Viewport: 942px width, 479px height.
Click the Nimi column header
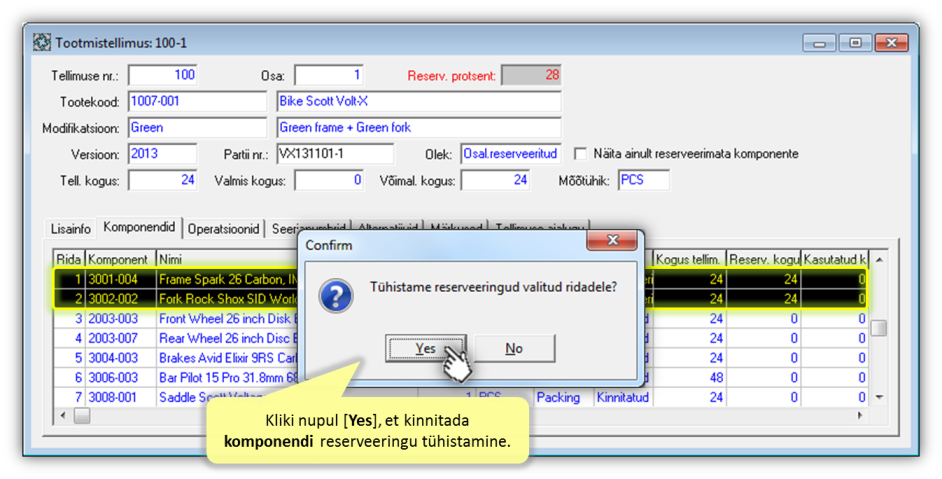pos(227,260)
